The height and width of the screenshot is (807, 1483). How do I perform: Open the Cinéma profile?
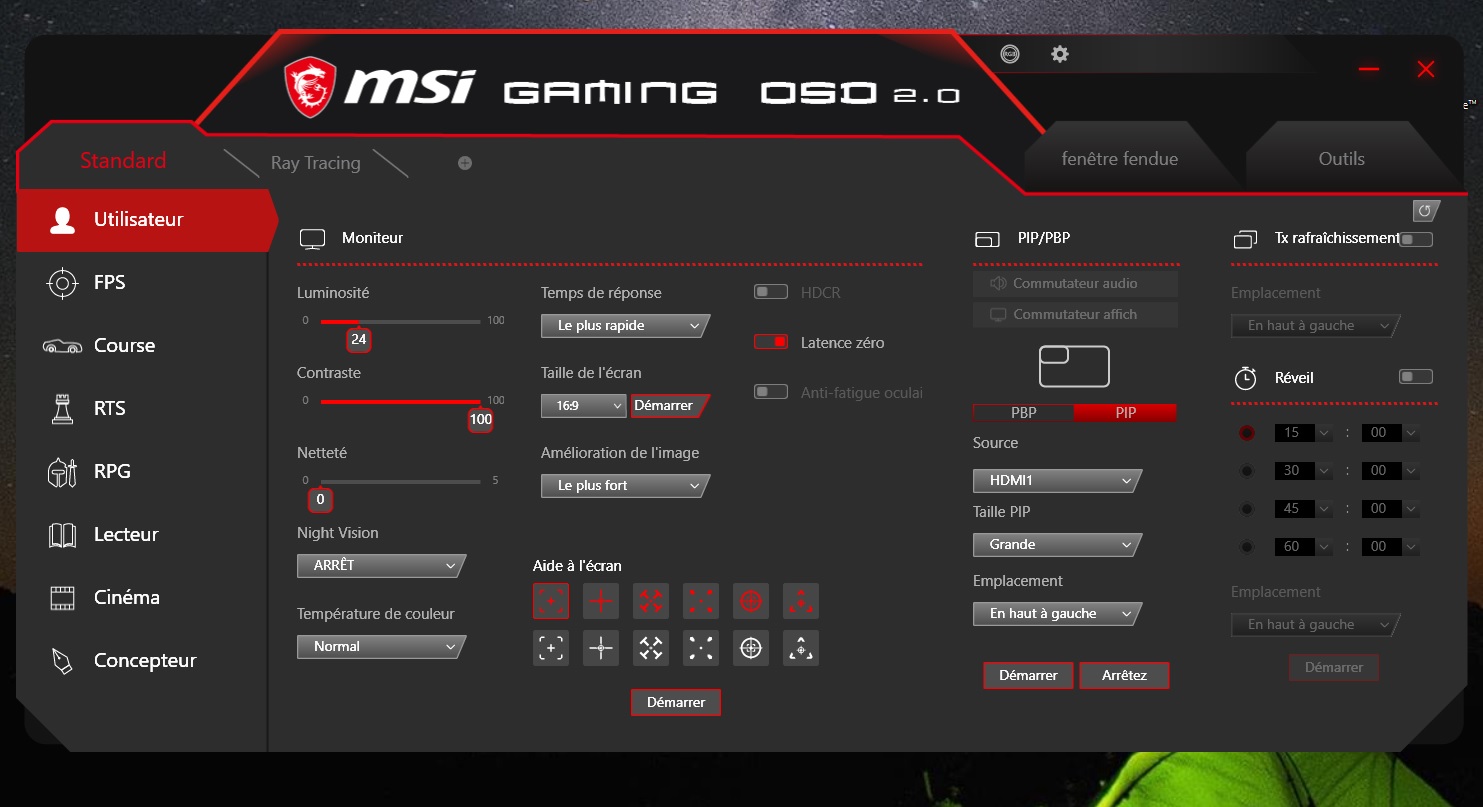pyautogui.click(x=125, y=597)
